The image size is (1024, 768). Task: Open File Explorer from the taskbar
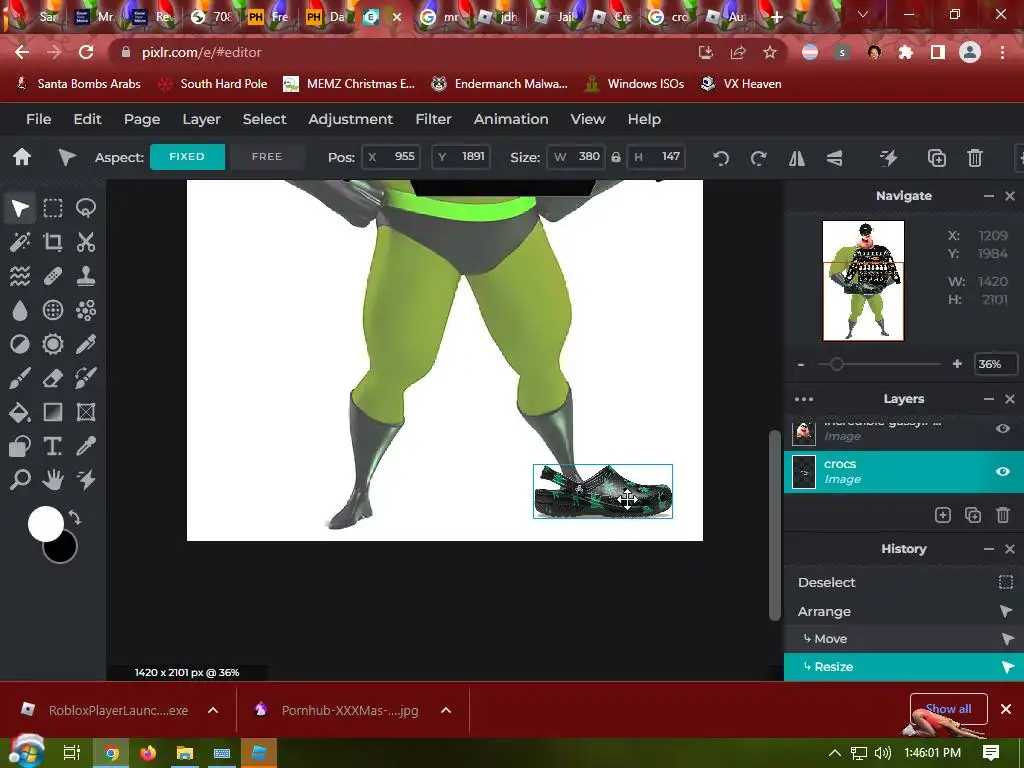185,753
